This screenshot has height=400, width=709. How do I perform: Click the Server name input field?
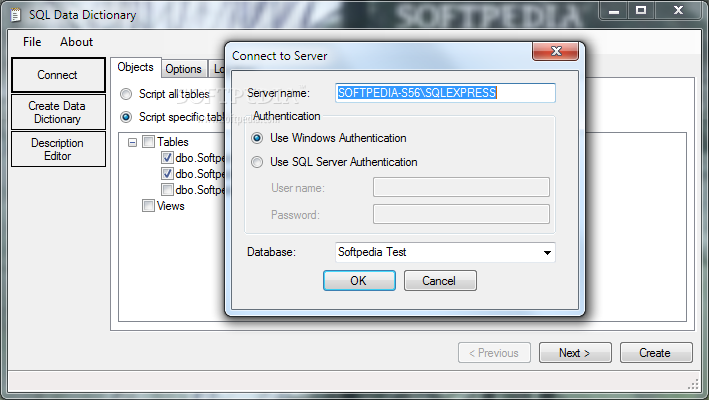[445, 93]
